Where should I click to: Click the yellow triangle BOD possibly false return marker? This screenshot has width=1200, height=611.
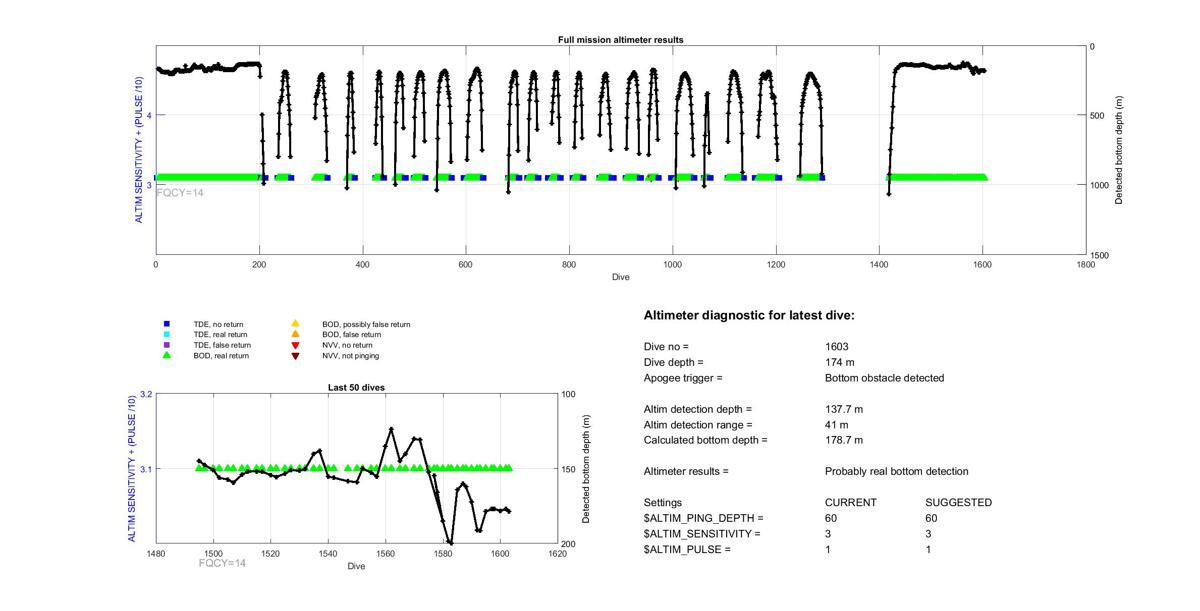(x=295, y=324)
